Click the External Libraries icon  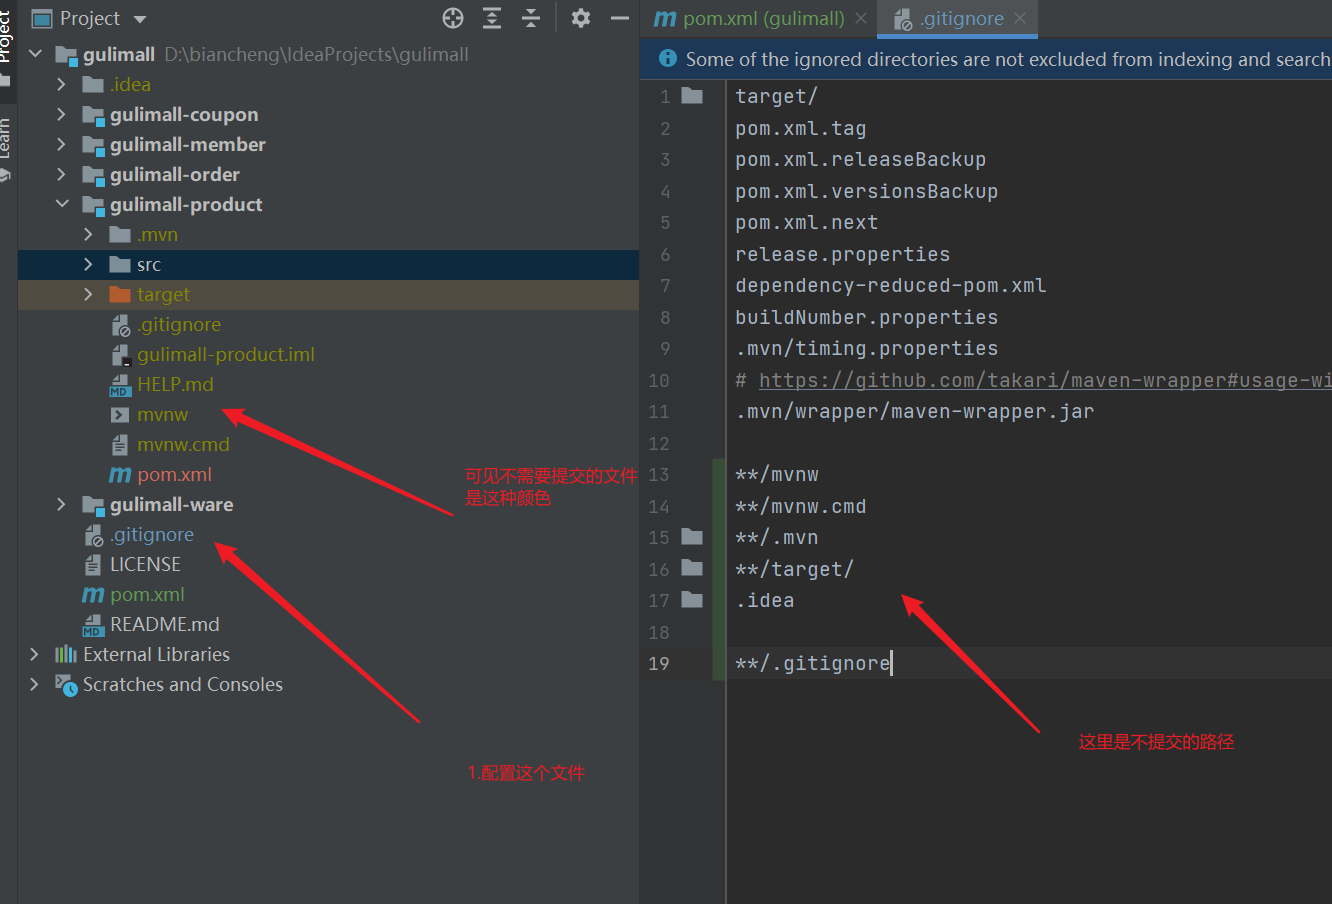66,654
